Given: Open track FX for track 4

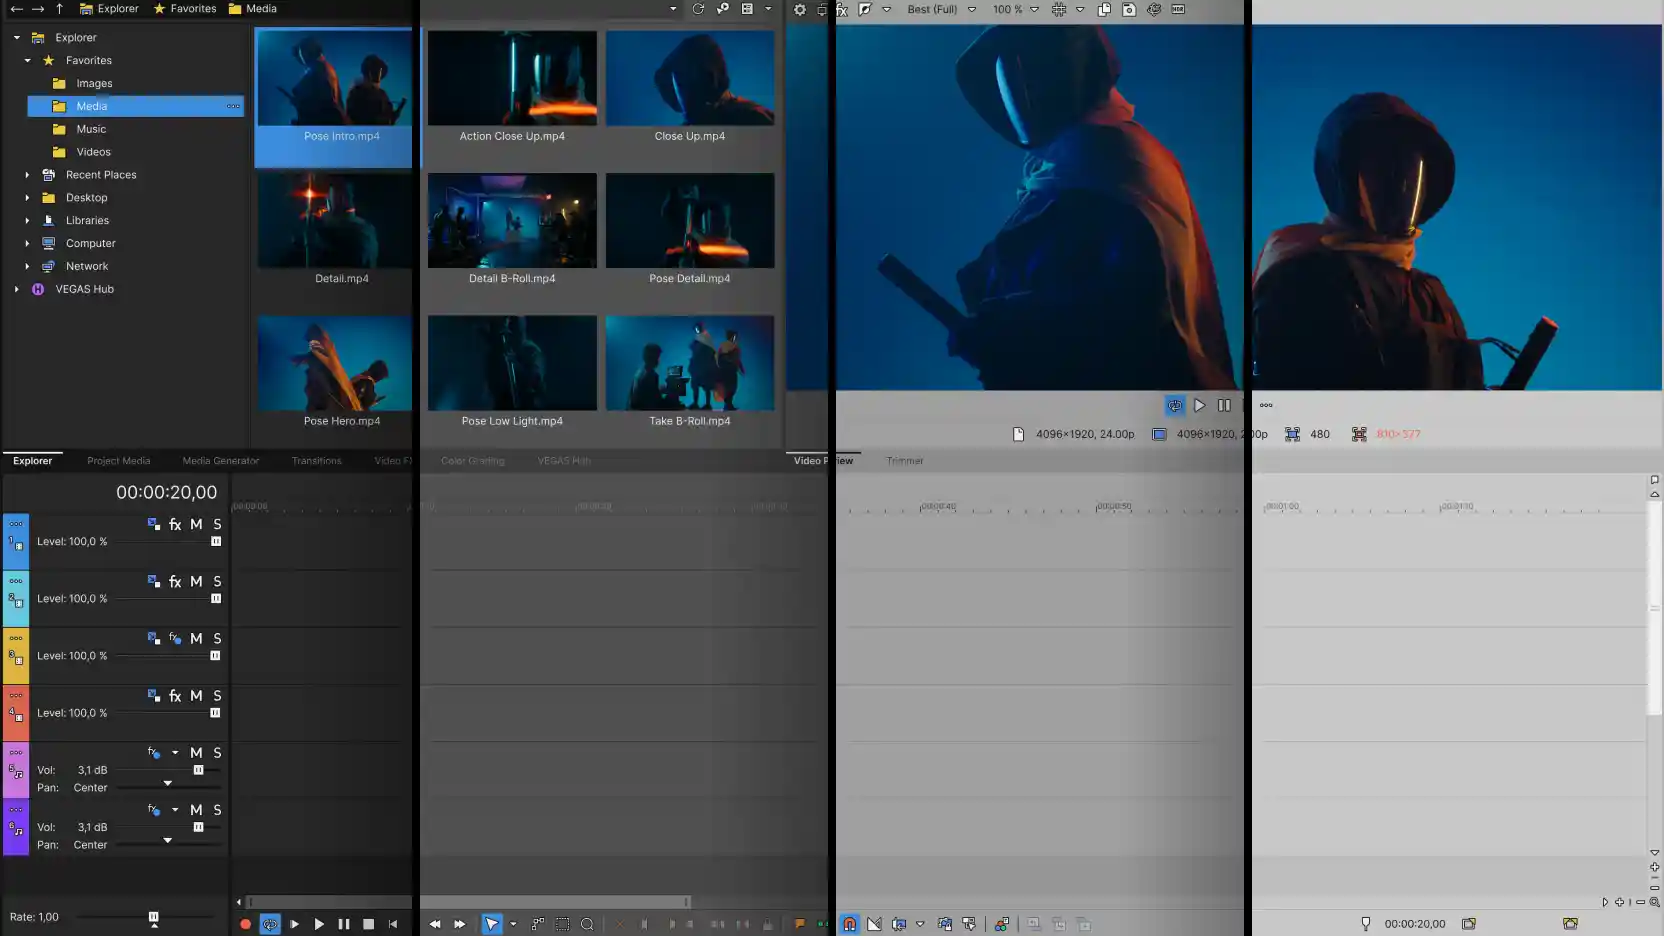Looking at the screenshot, I should (175, 695).
